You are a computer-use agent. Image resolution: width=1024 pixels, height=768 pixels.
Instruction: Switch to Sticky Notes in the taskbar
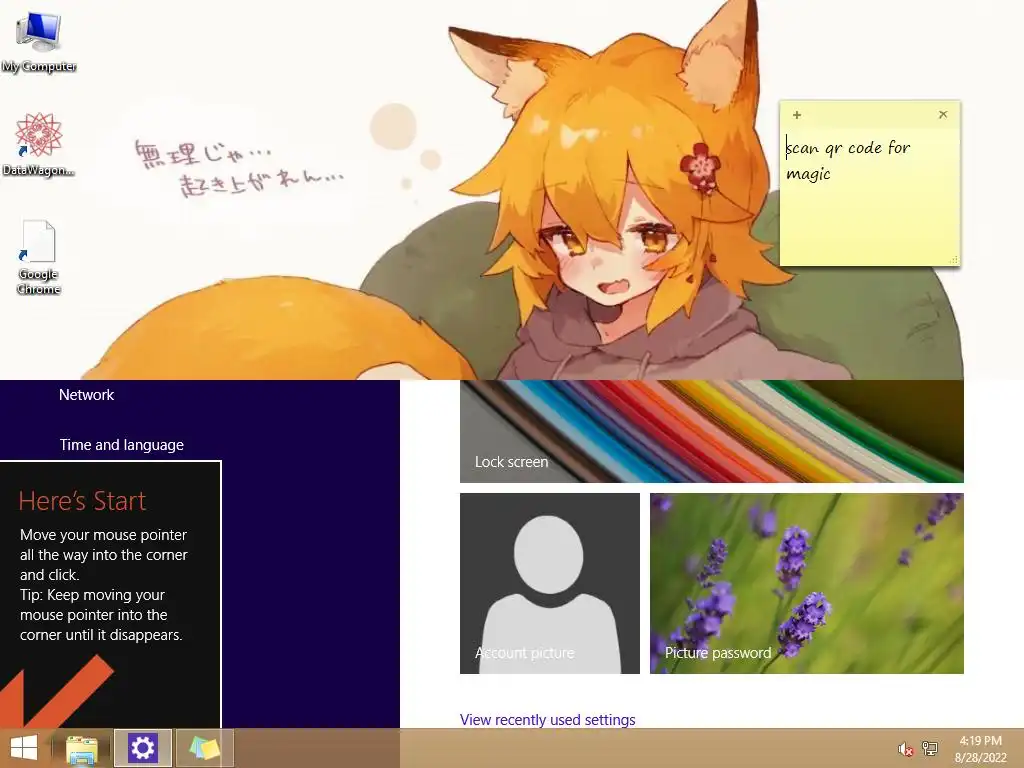tap(204, 748)
